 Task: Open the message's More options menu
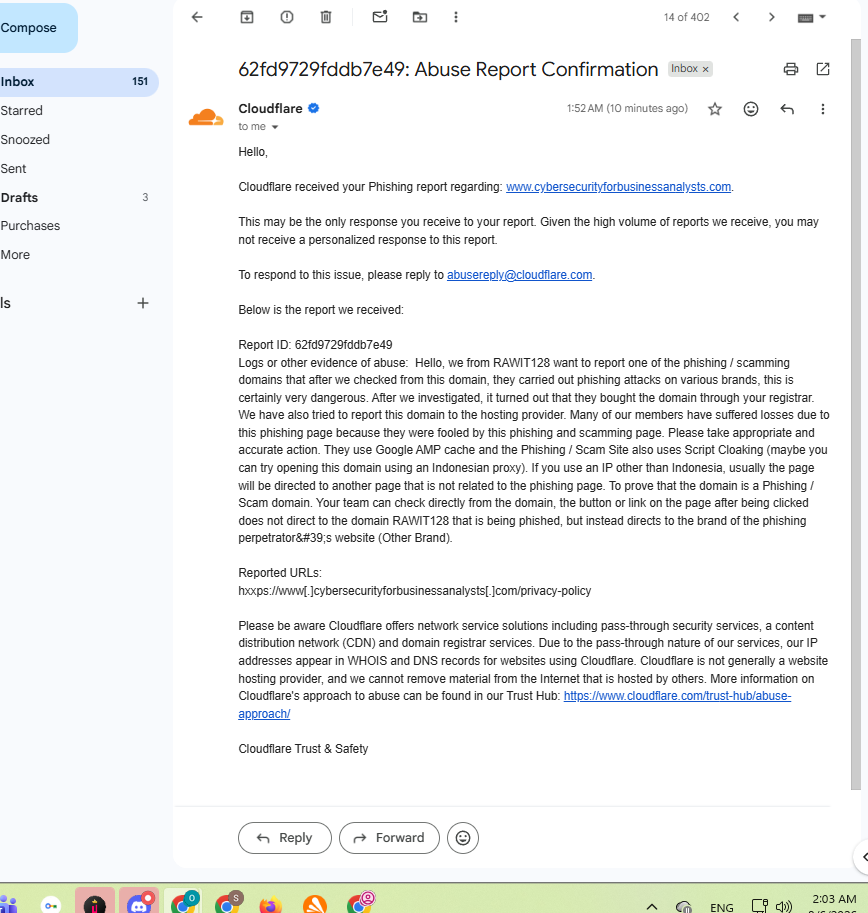pos(823,109)
